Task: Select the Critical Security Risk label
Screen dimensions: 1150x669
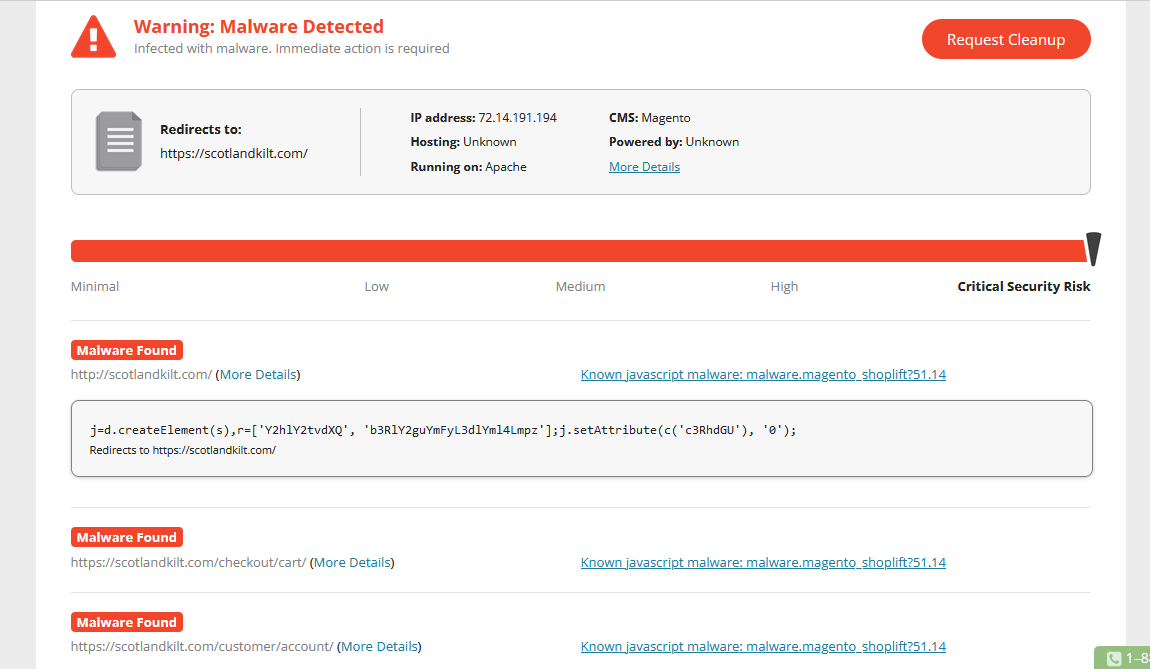Action: (x=1023, y=287)
